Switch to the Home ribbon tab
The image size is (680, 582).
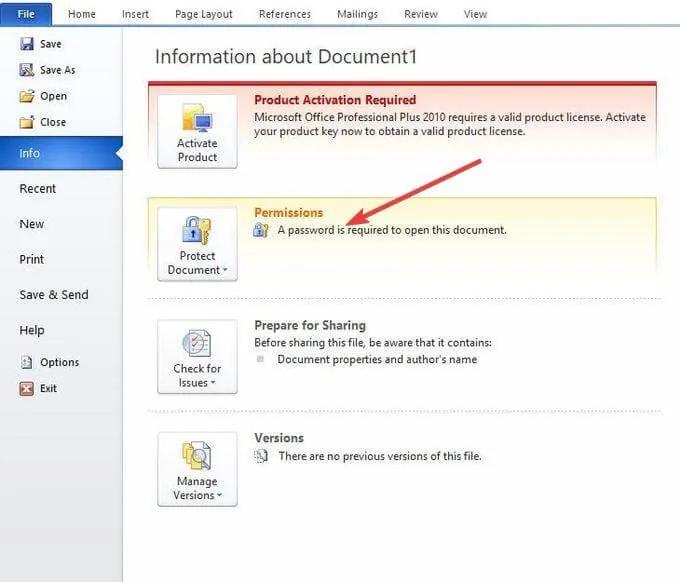[x=82, y=14]
